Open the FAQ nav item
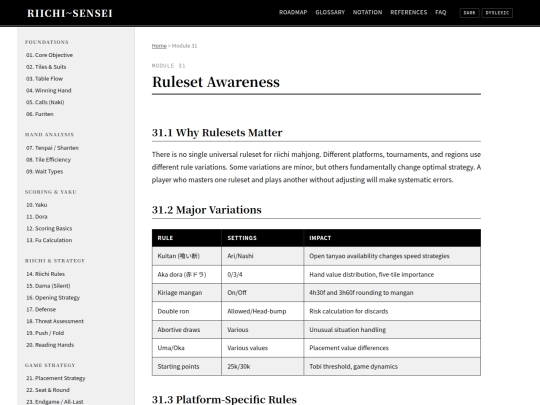Screen dimensions: 540x405 point(440,12)
